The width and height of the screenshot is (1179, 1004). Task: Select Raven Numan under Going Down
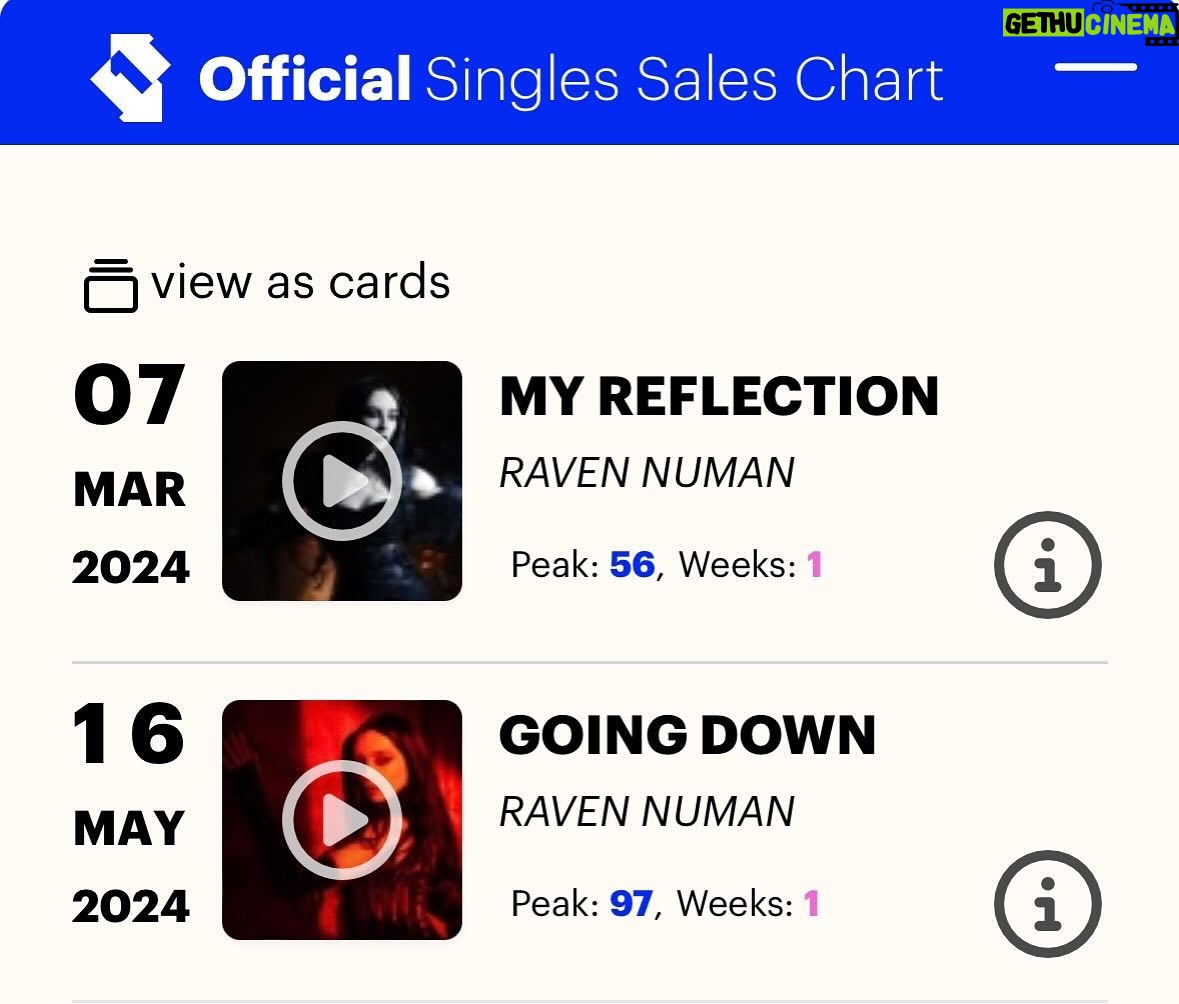(646, 811)
